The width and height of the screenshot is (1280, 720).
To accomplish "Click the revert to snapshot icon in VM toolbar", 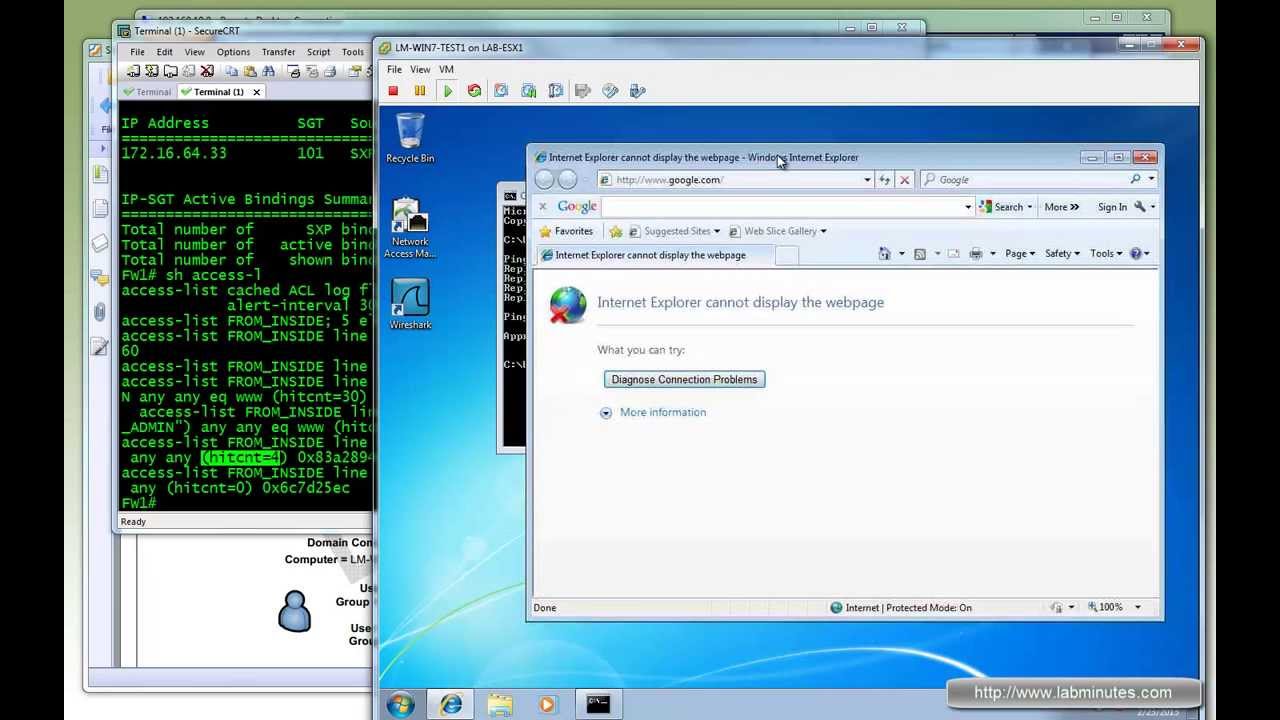I will 528,91.
